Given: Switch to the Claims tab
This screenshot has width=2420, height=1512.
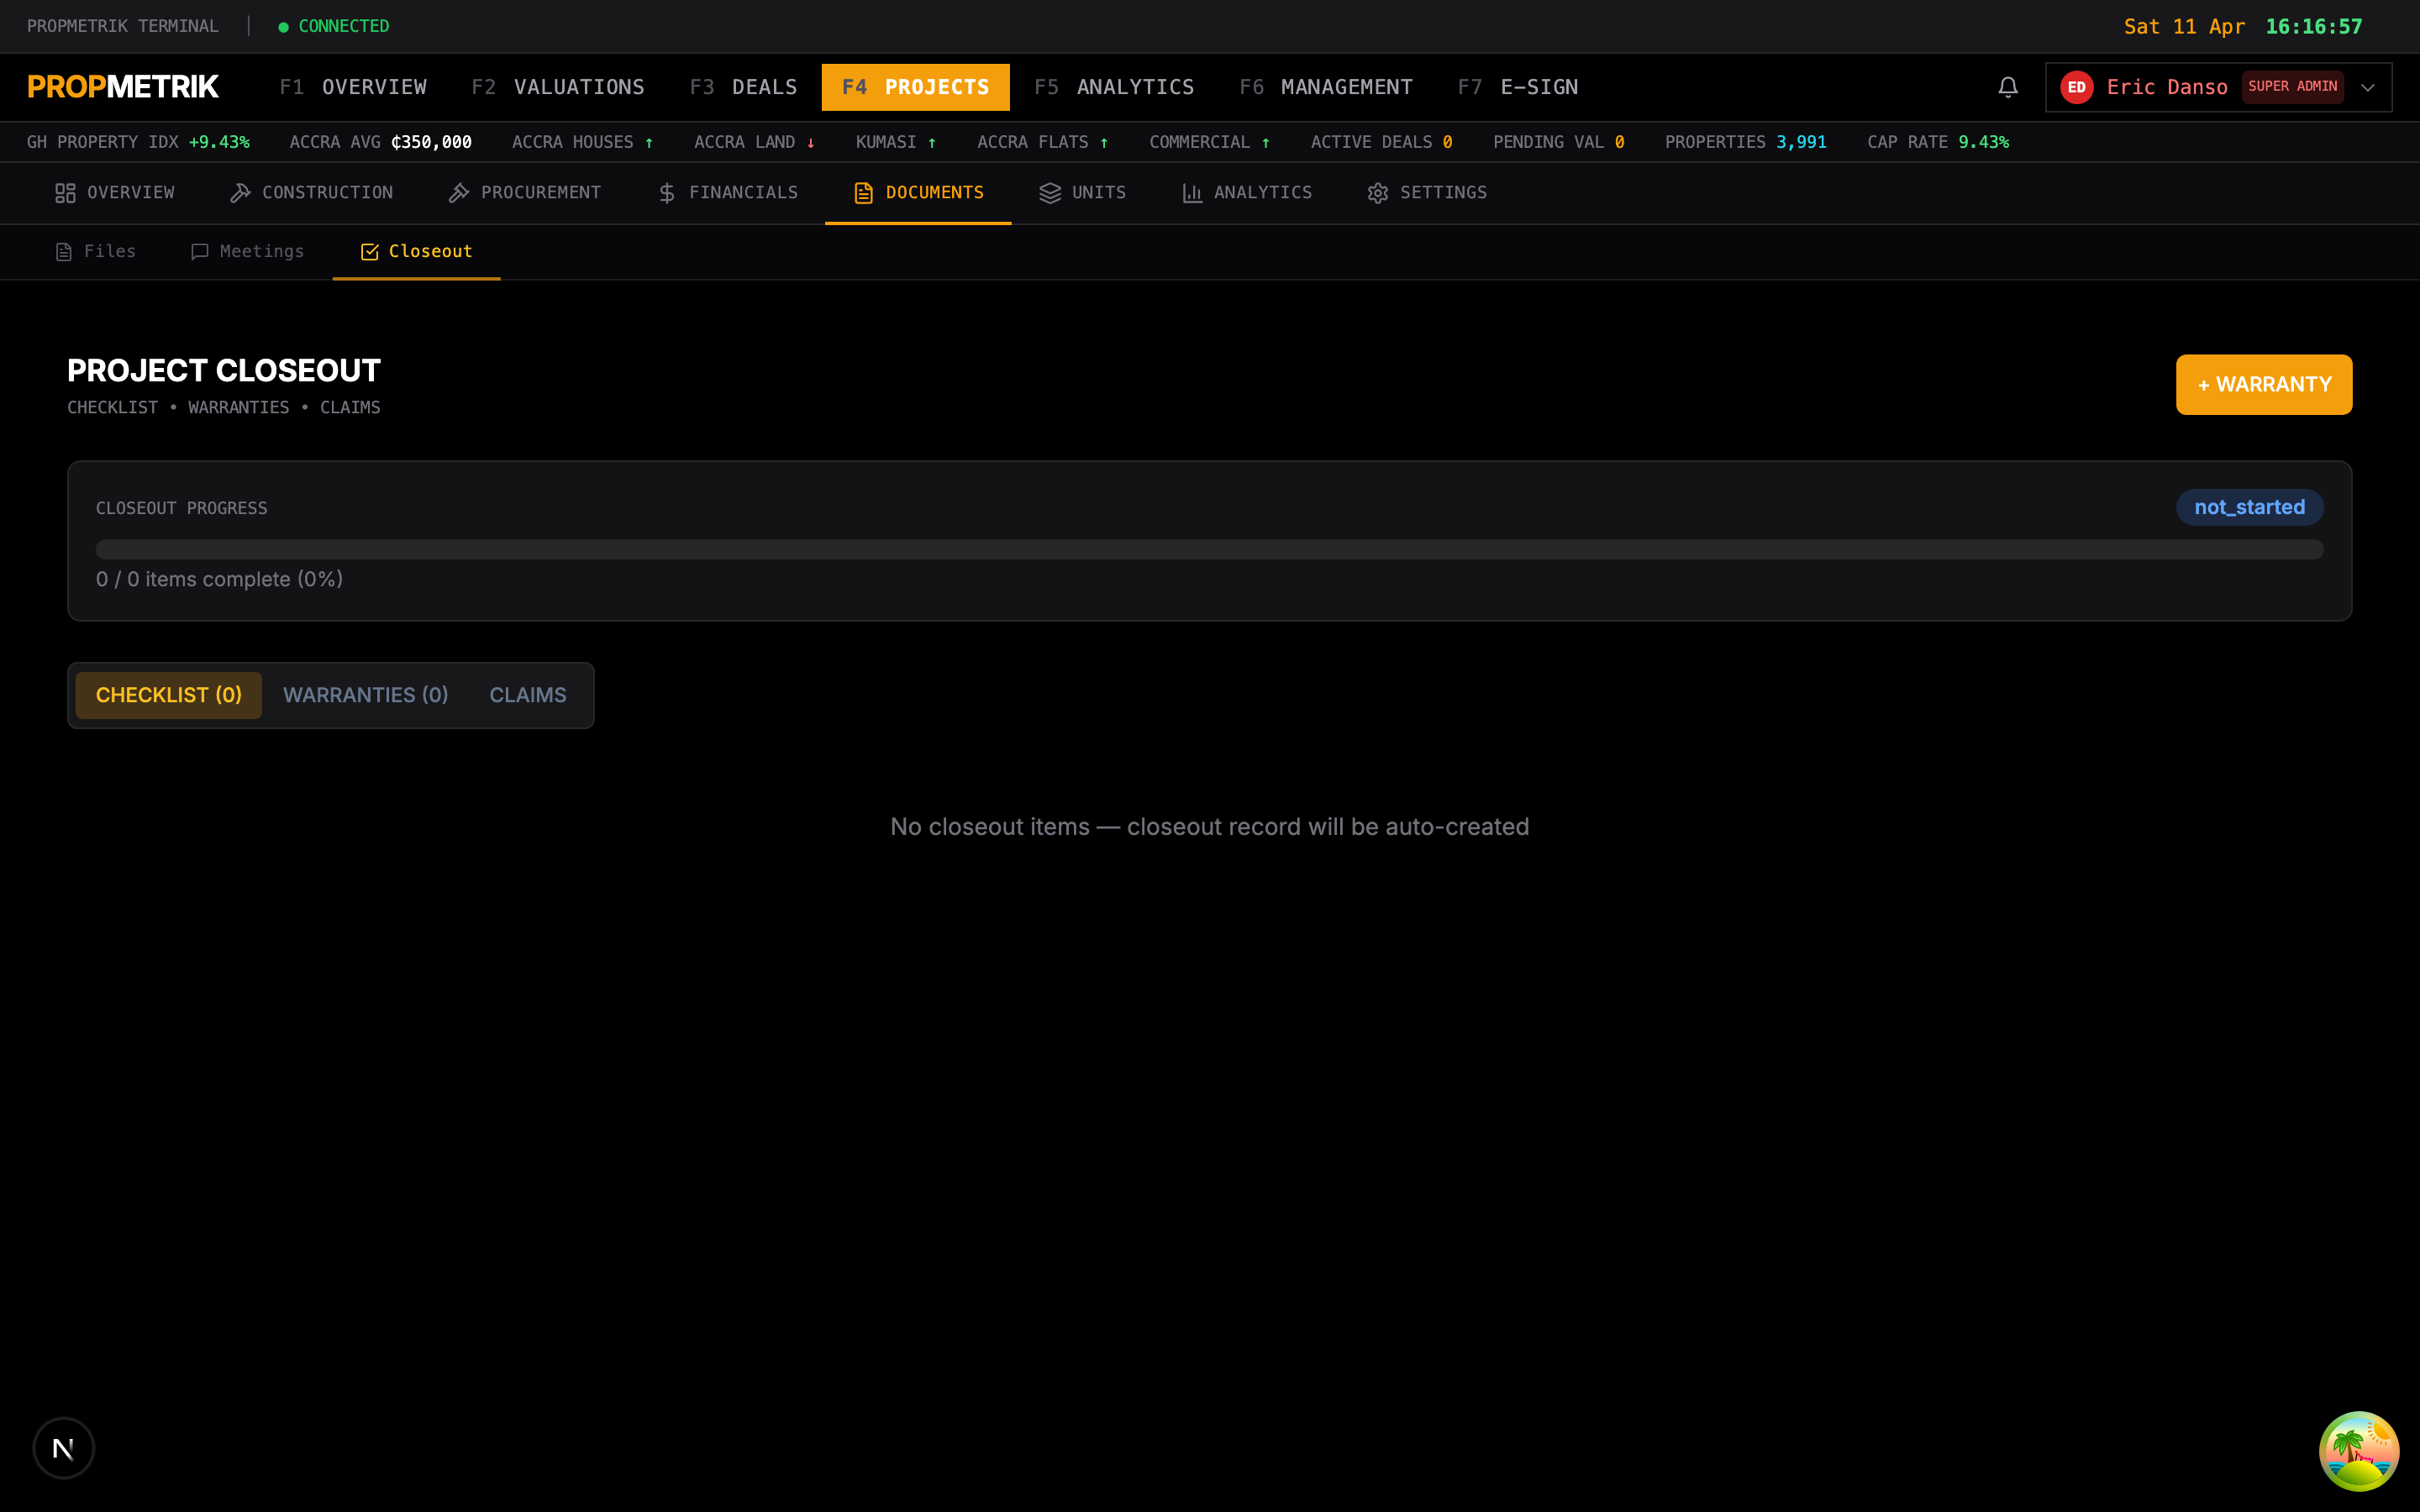Looking at the screenshot, I should [528, 695].
